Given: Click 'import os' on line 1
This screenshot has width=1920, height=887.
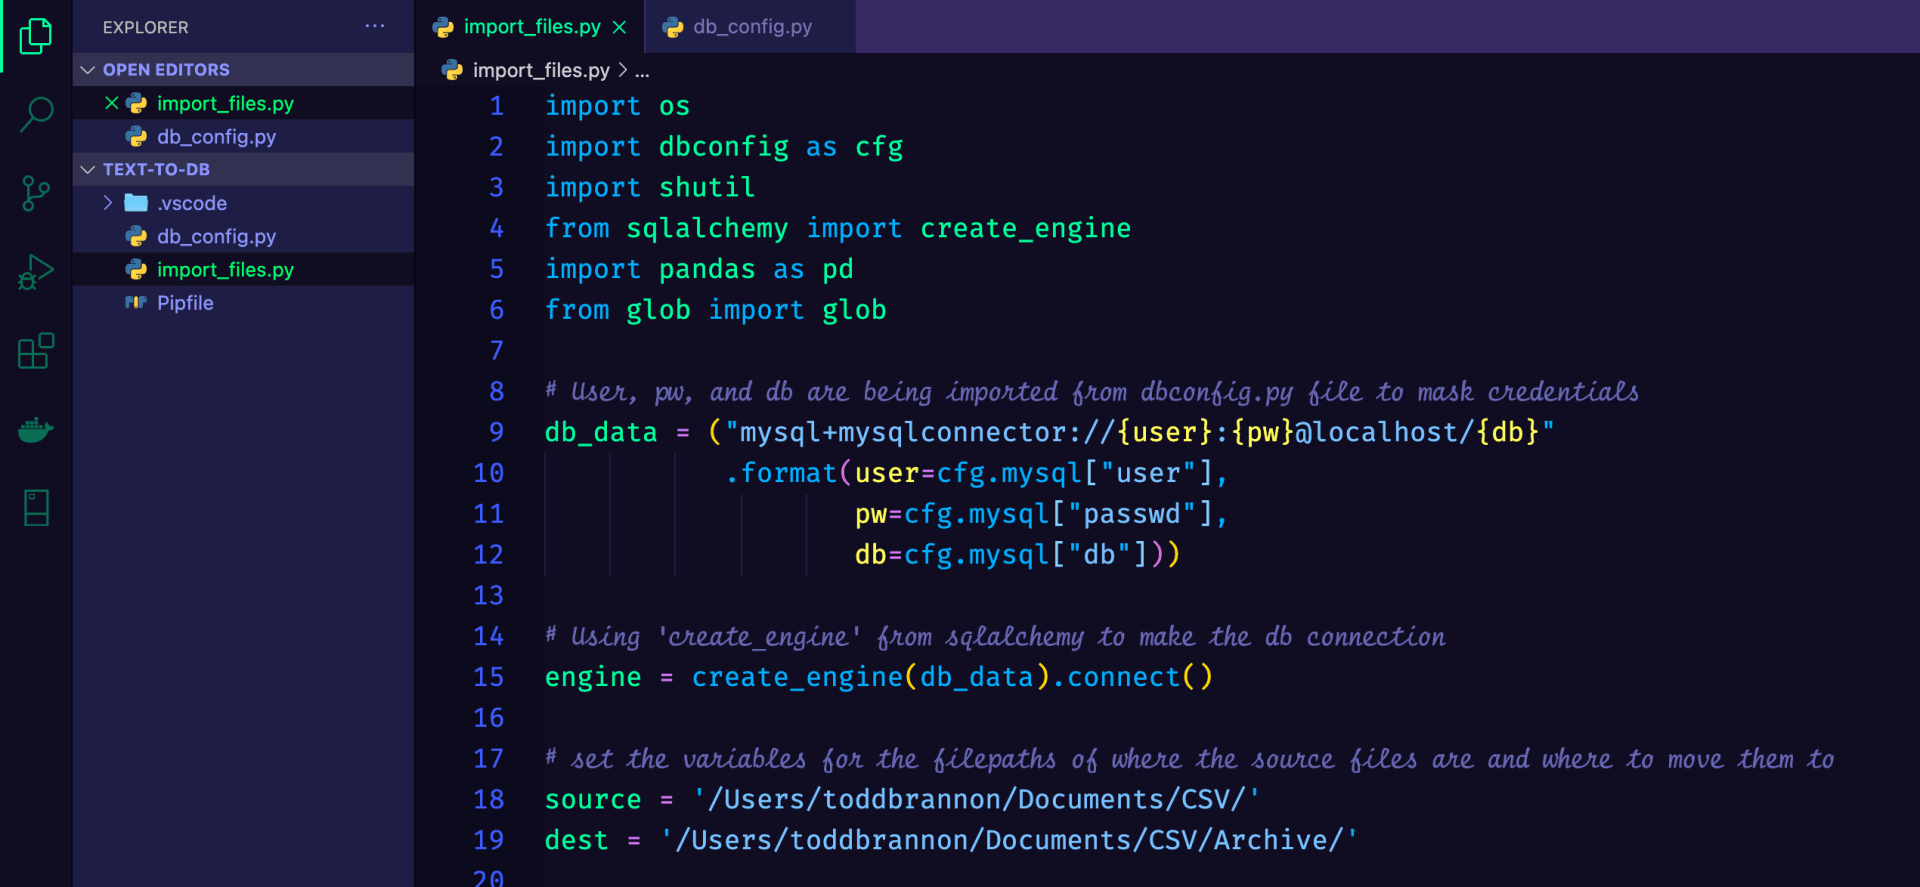Looking at the screenshot, I should point(617,106).
